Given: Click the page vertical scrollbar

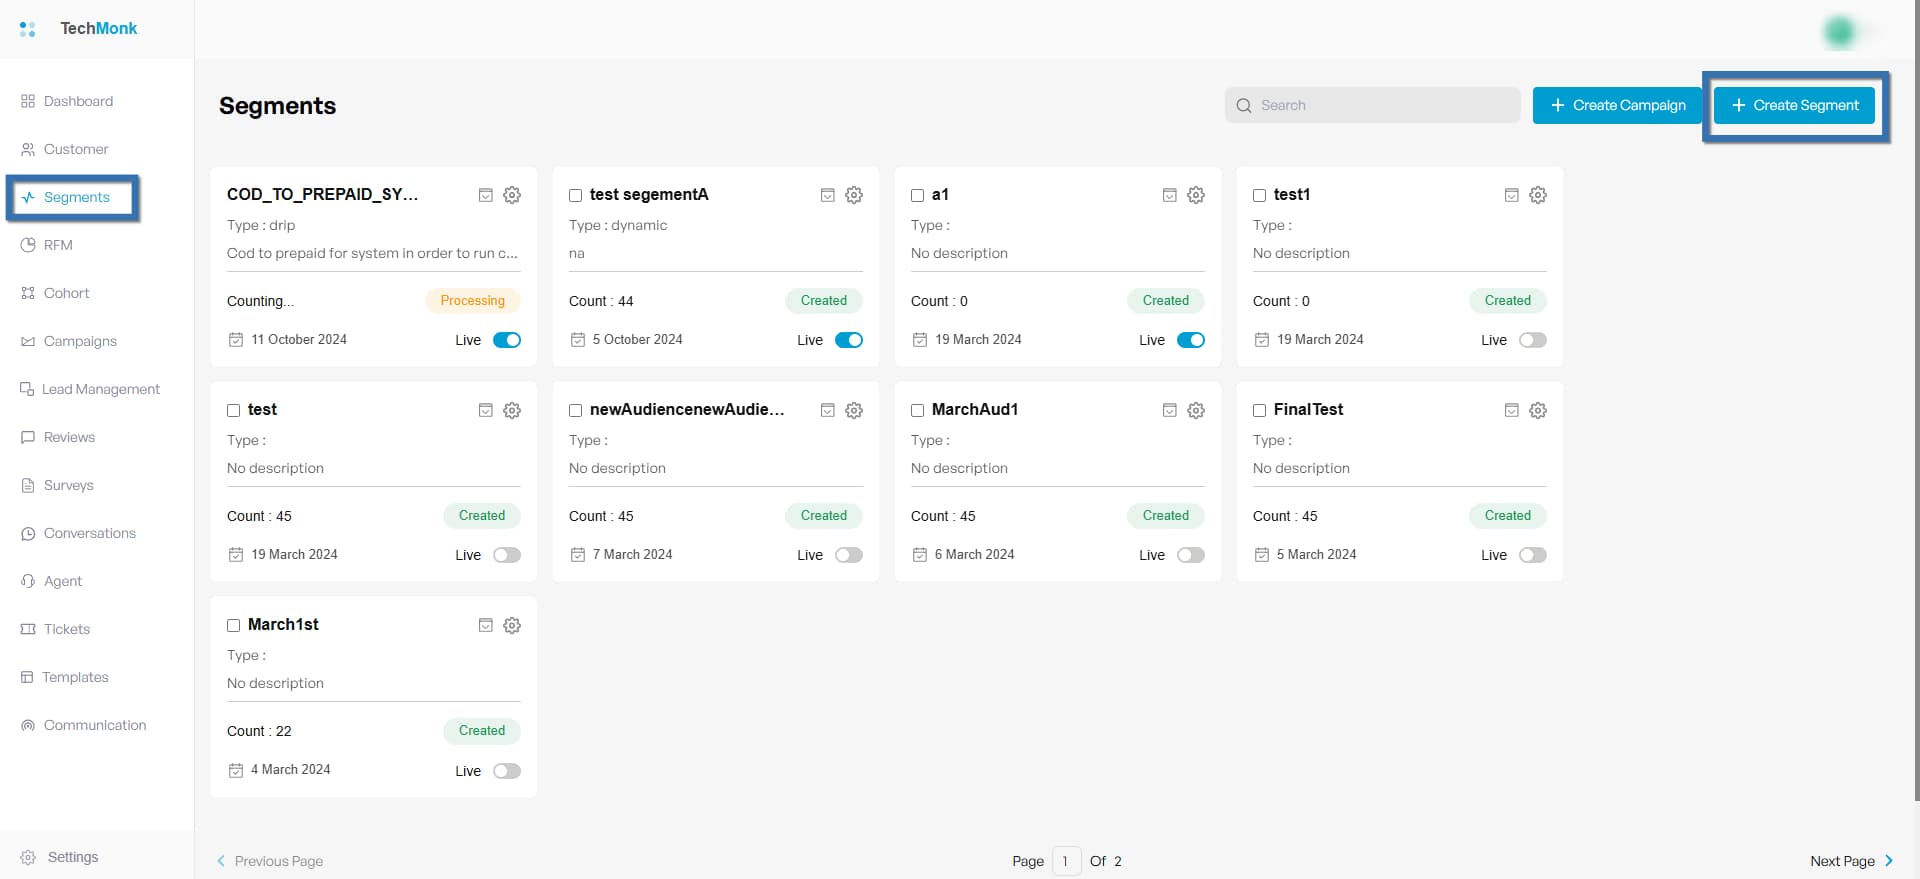Looking at the screenshot, I should pyautogui.click(x=1915, y=400).
